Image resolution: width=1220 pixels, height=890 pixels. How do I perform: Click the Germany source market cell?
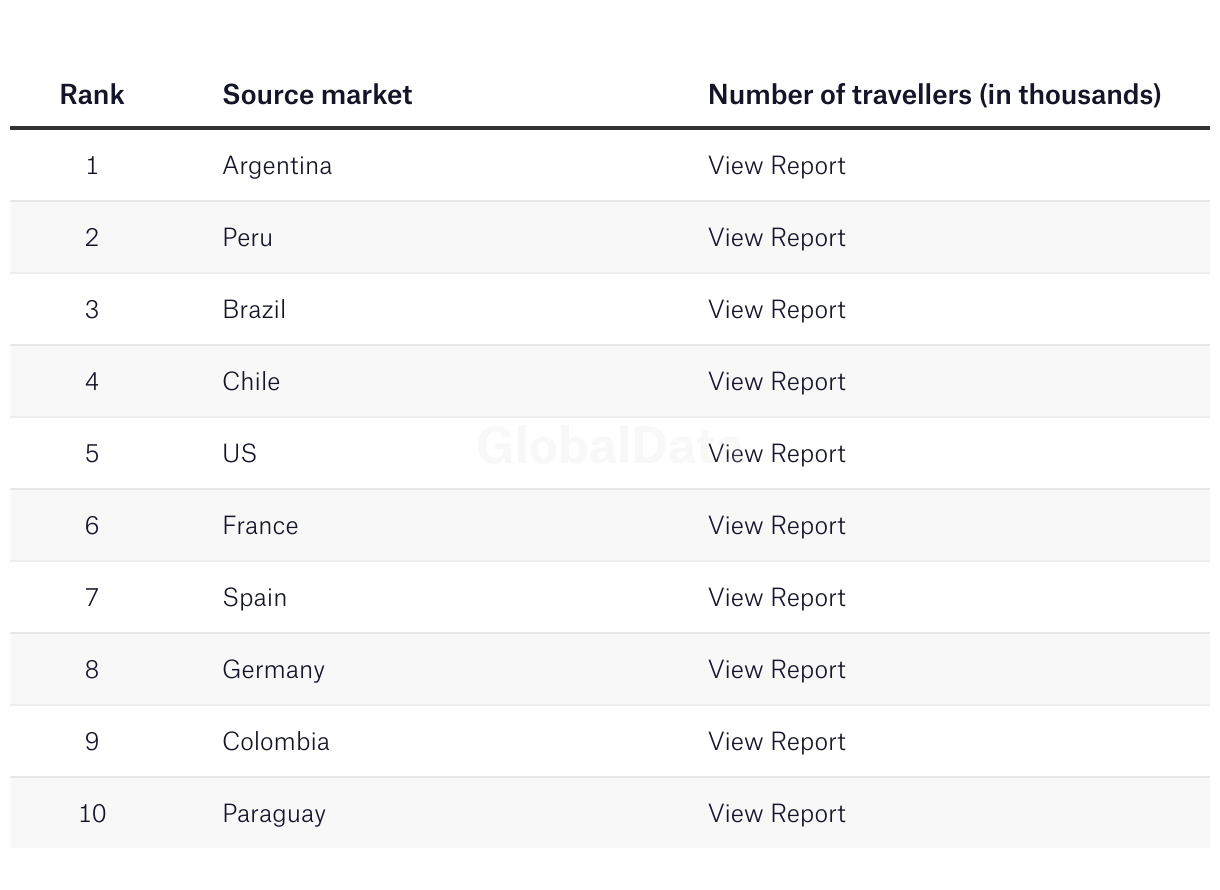coord(273,669)
